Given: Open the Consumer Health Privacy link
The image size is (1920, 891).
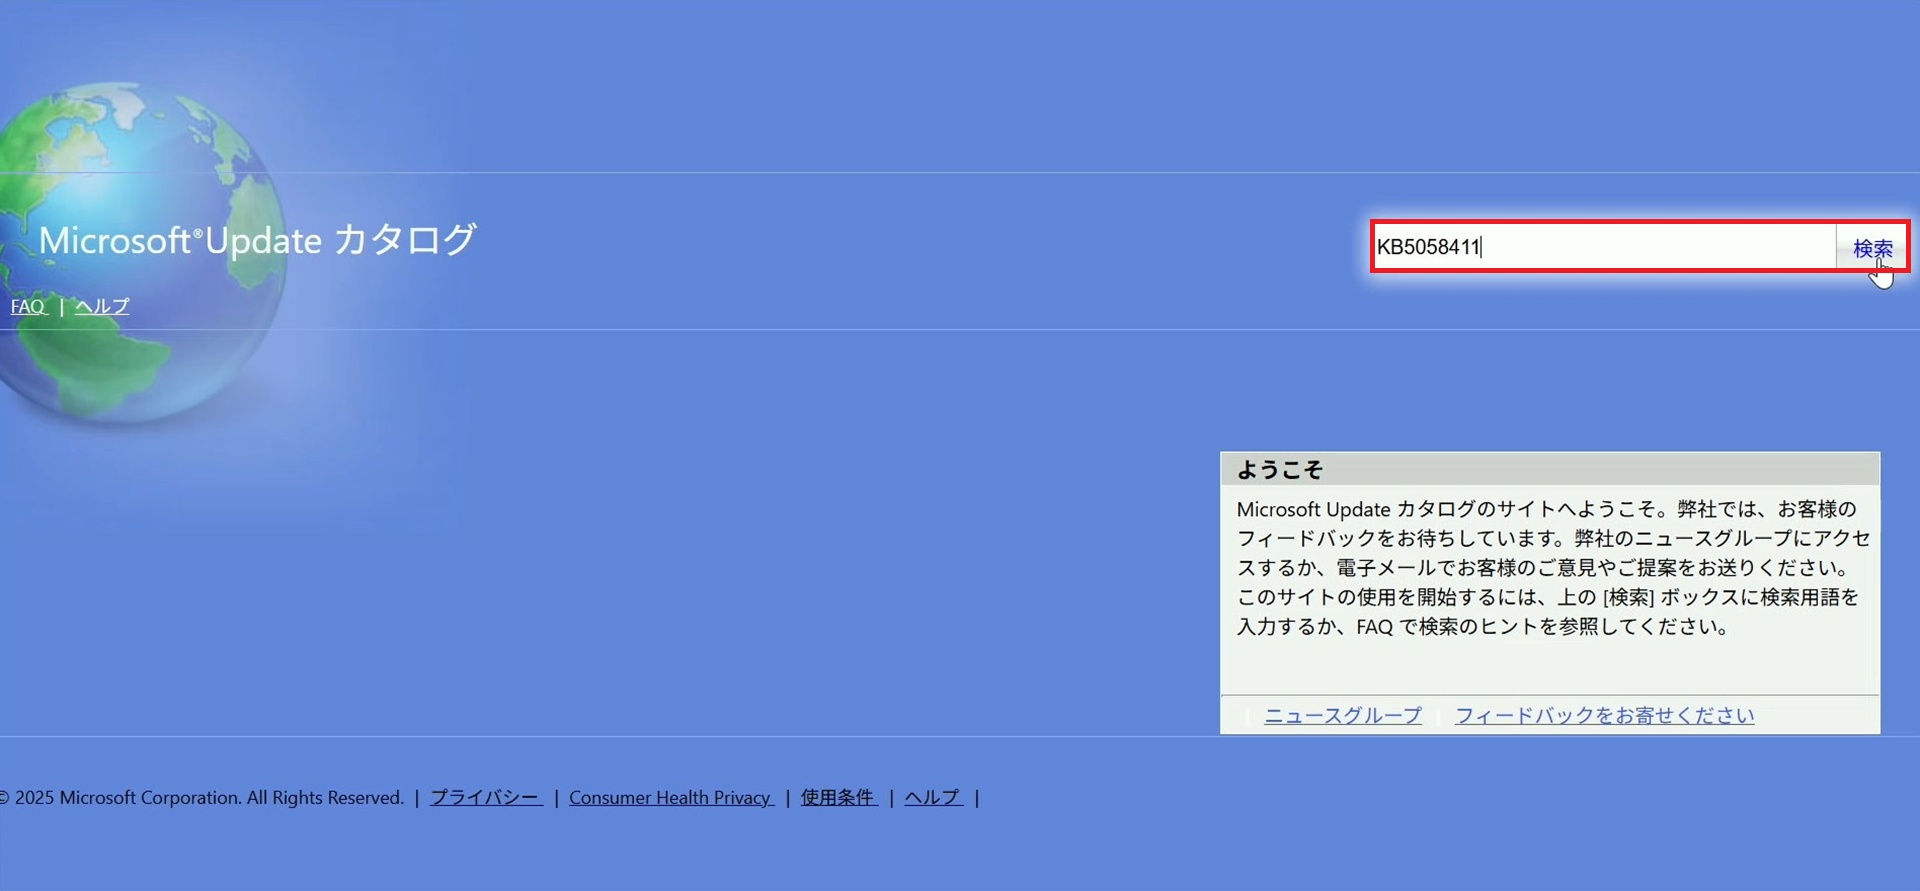Looking at the screenshot, I should 670,798.
